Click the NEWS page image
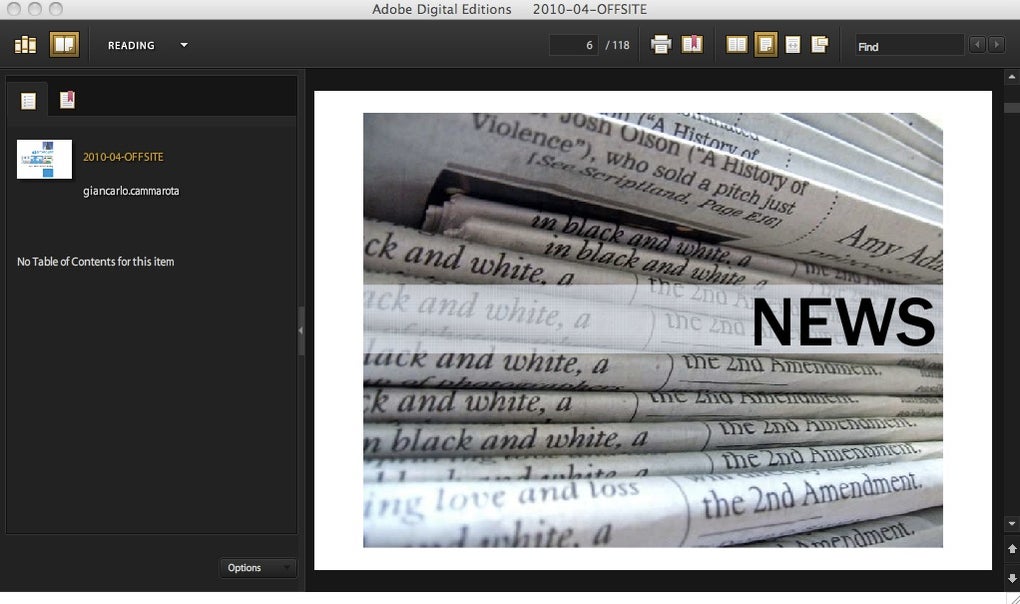Image resolution: width=1020 pixels, height=604 pixels. click(652, 330)
